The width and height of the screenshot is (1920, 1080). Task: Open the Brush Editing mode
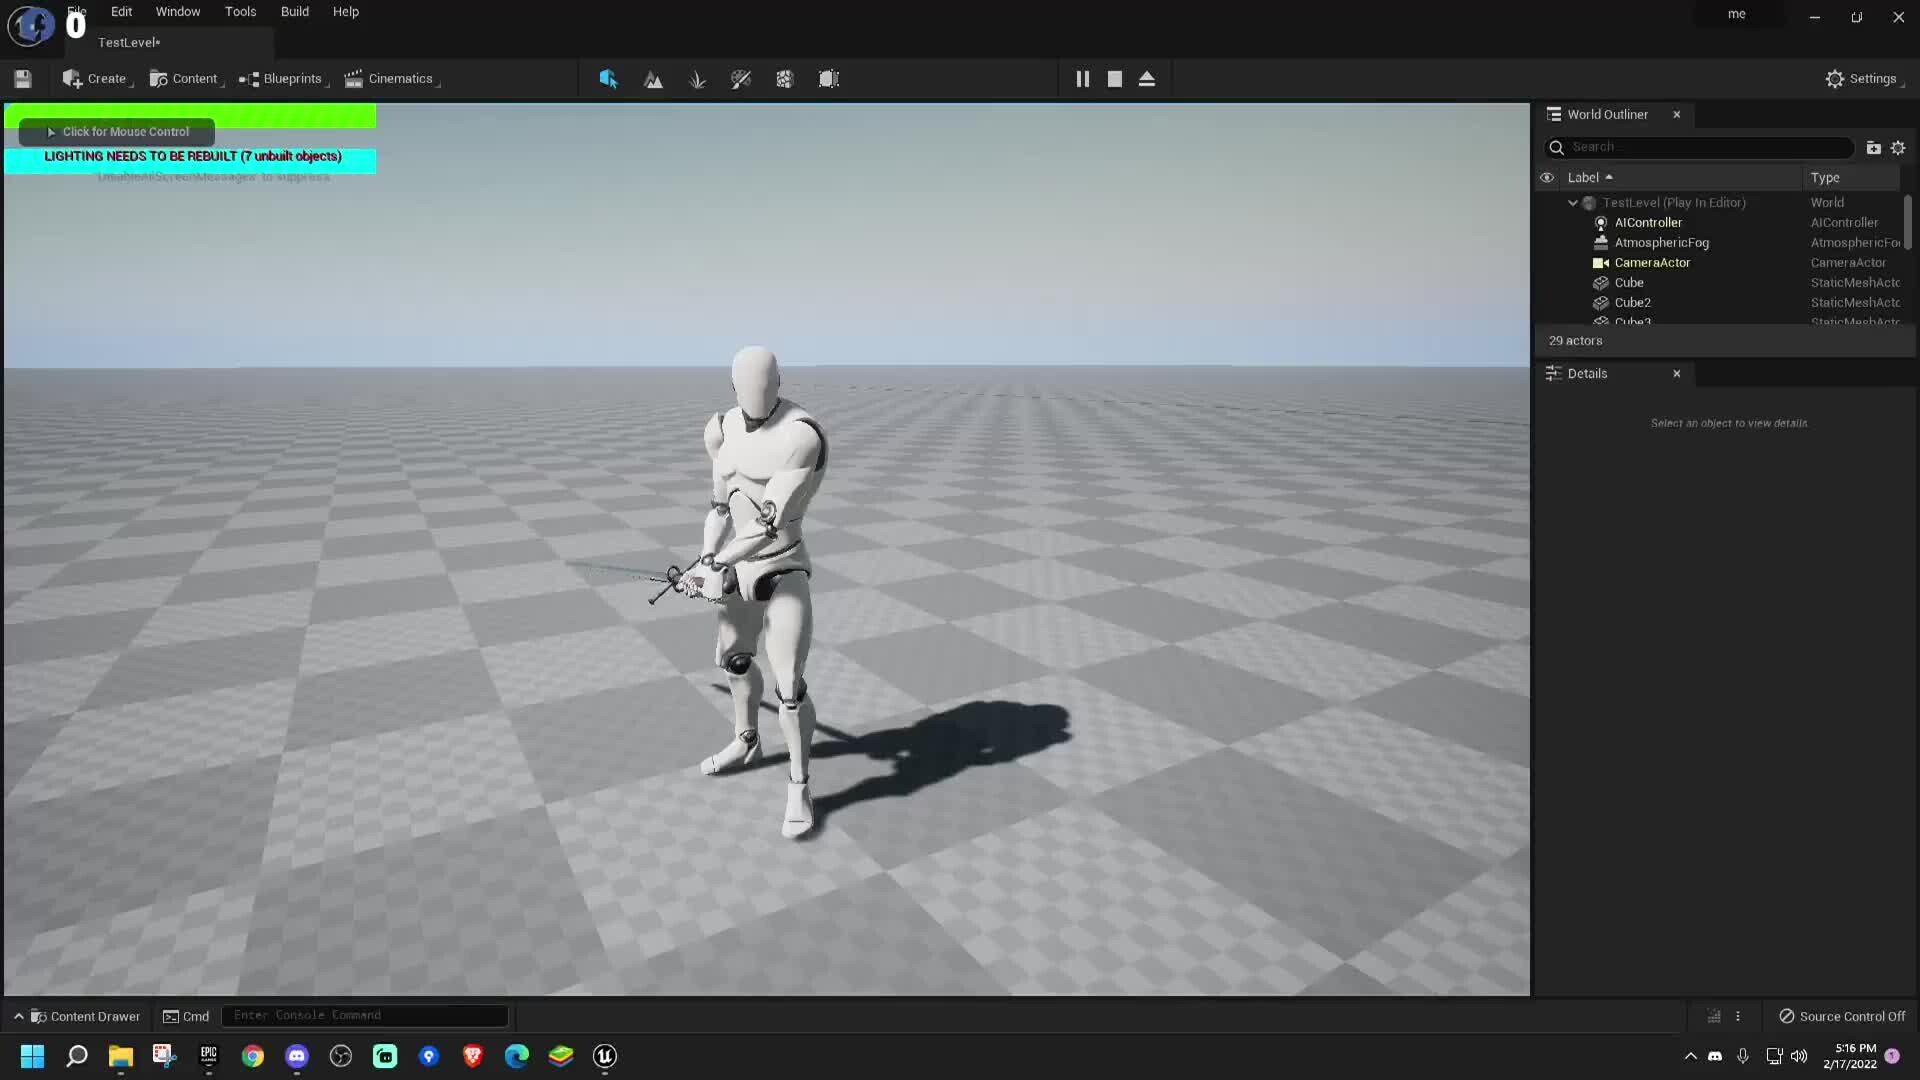coord(829,79)
